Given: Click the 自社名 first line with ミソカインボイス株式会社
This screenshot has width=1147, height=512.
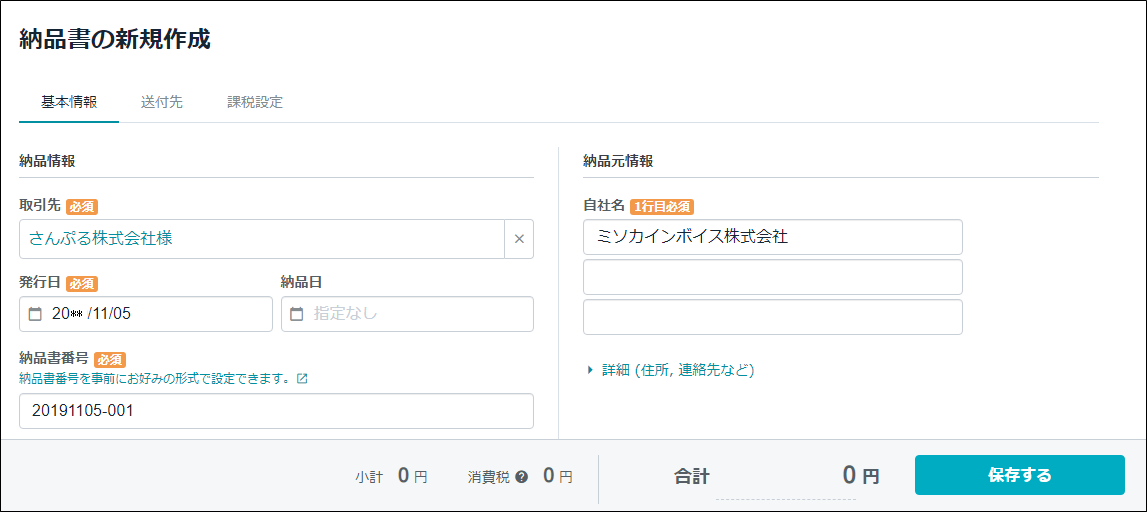Looking at the screenshot, I should tap(772, 237).
